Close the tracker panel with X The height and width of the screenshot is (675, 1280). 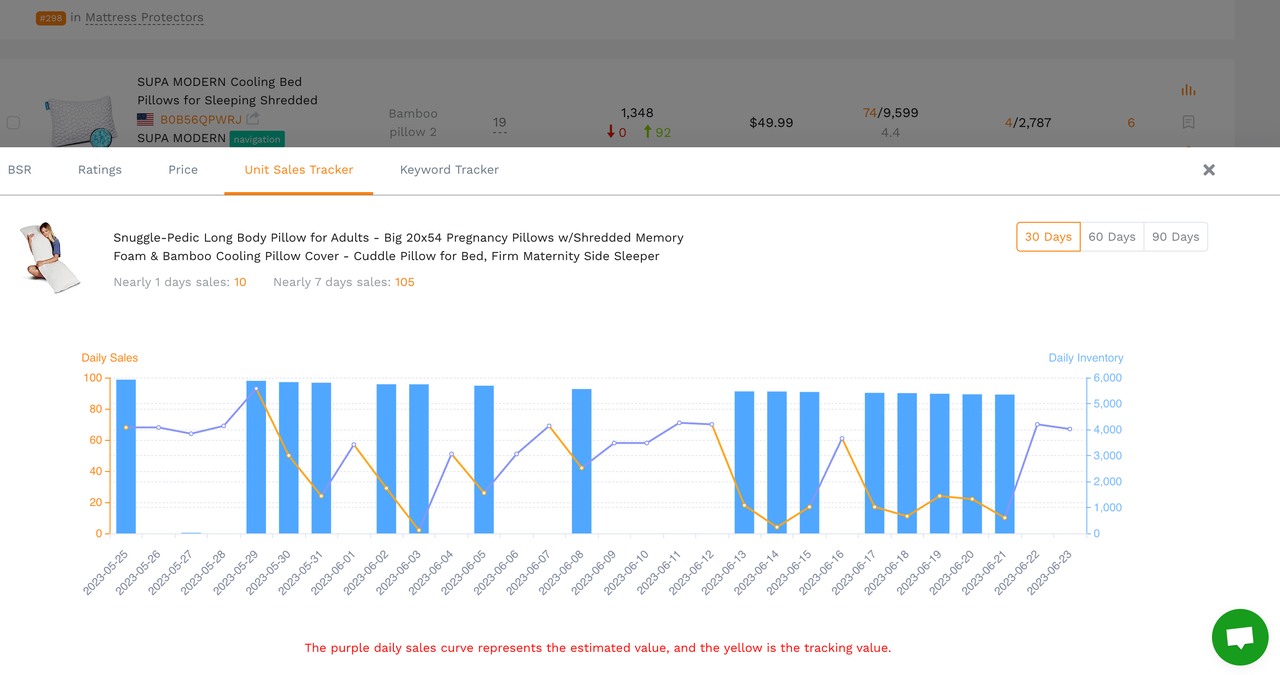point(1209,170)
